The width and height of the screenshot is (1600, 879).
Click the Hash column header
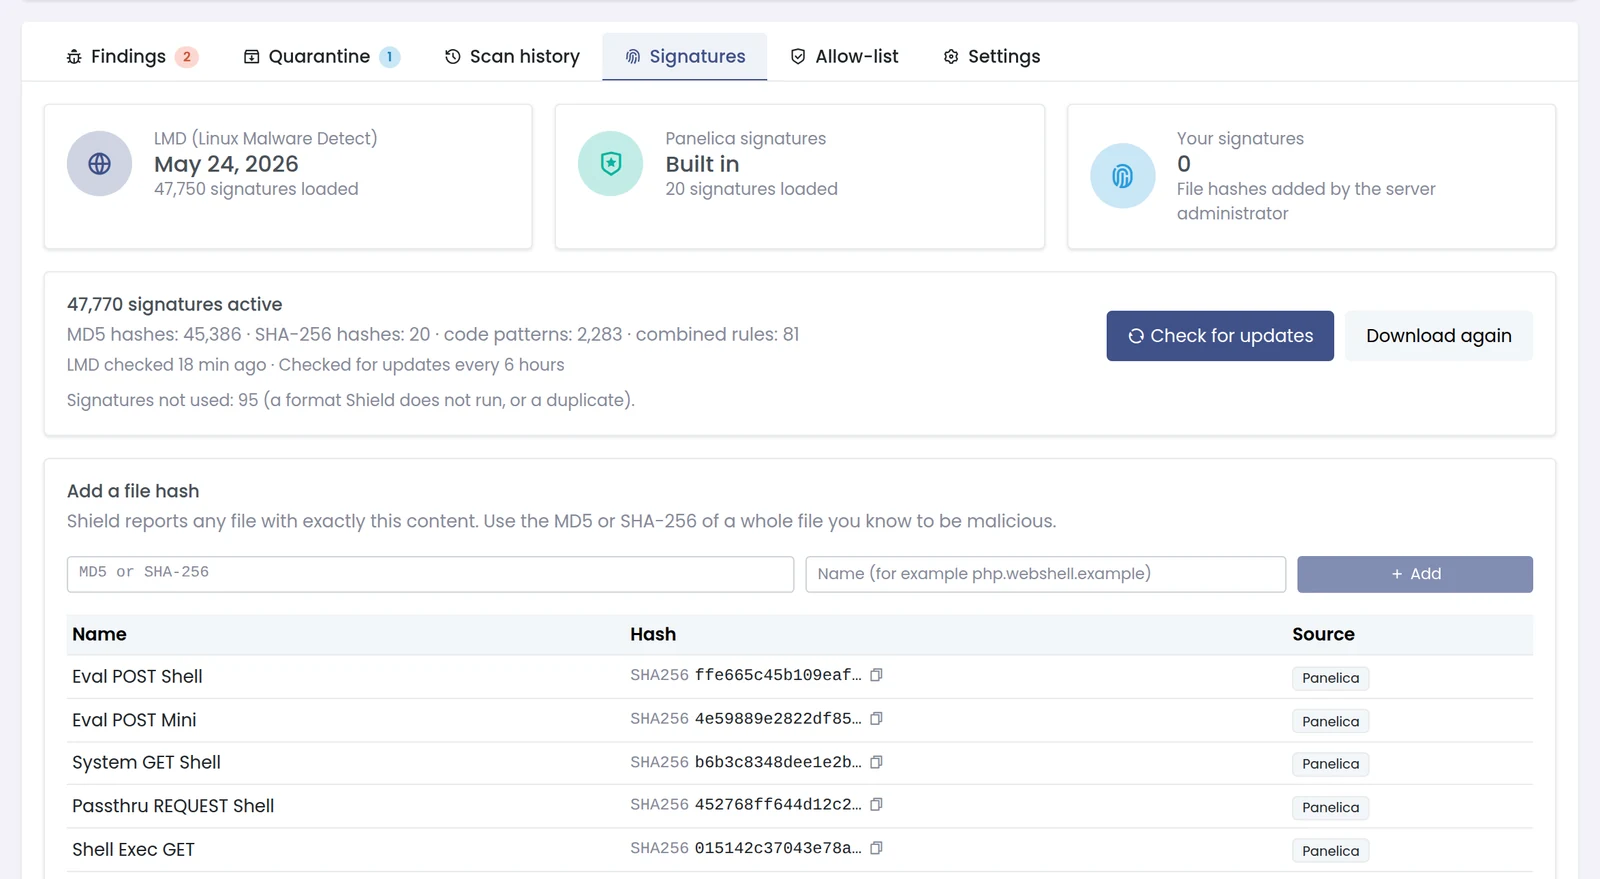tap(653, 634)
